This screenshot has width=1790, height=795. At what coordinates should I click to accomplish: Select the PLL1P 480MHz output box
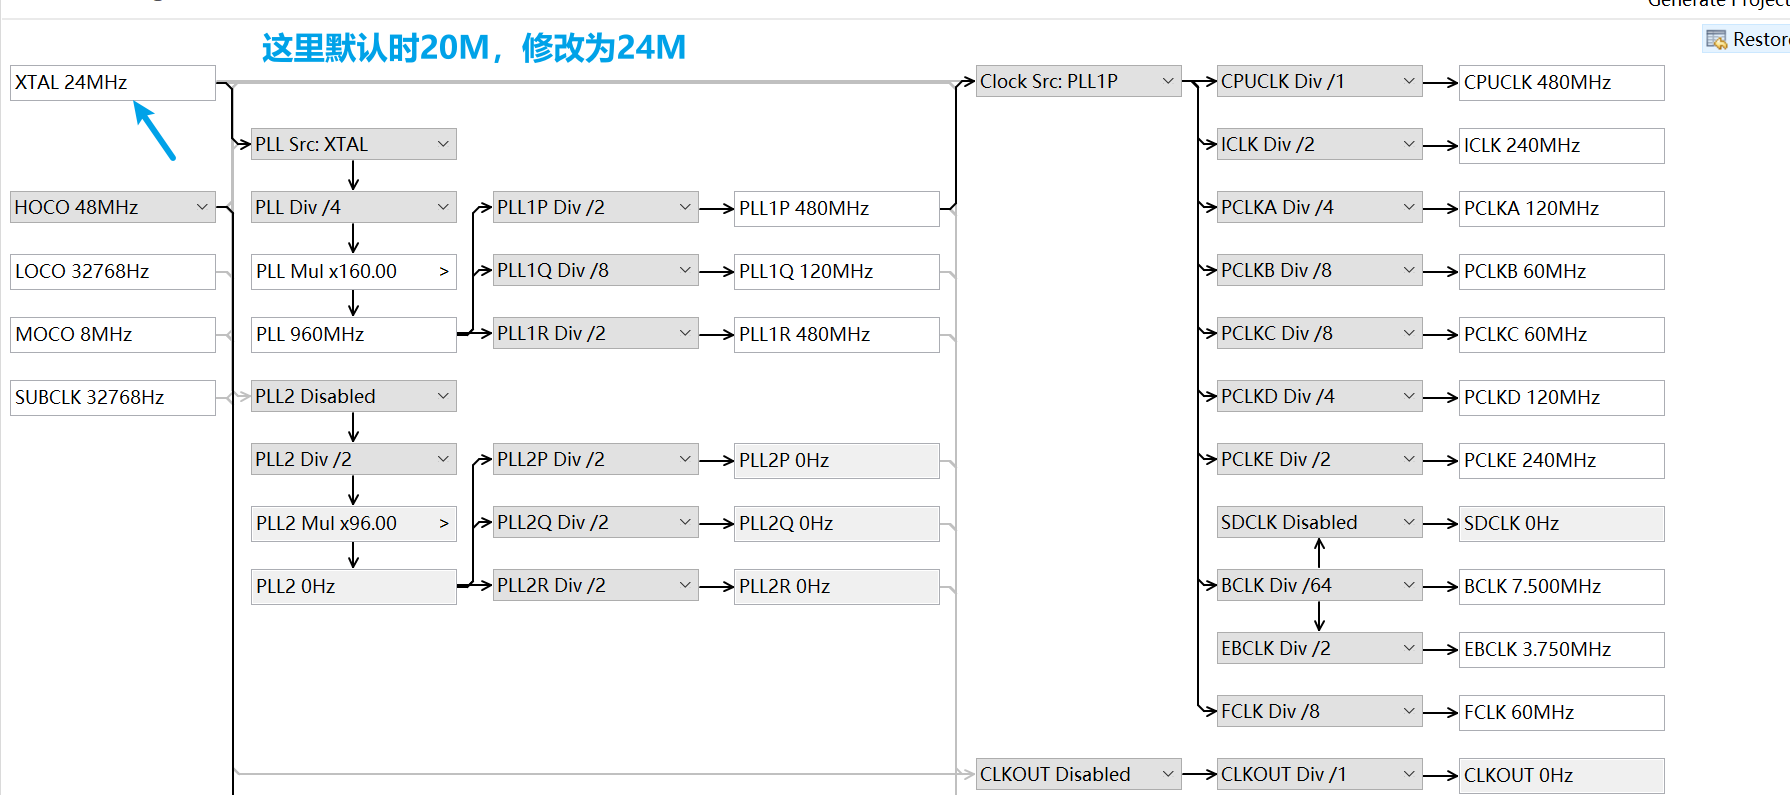(x=837, y=209)
